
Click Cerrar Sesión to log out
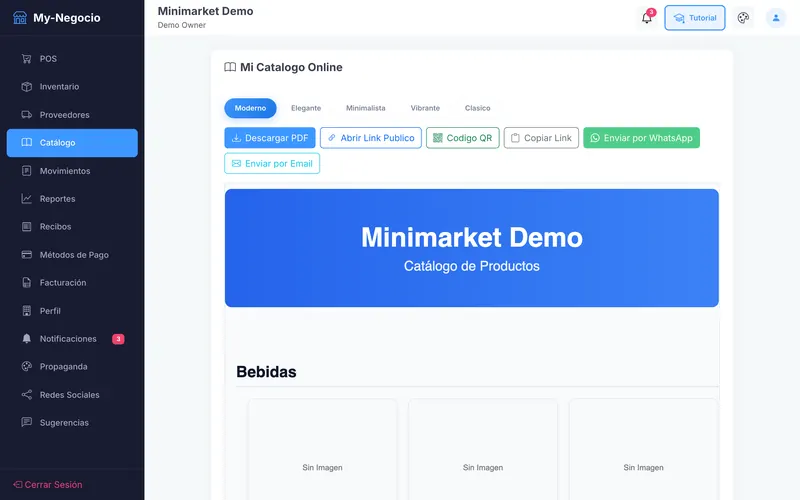point(48,485)
